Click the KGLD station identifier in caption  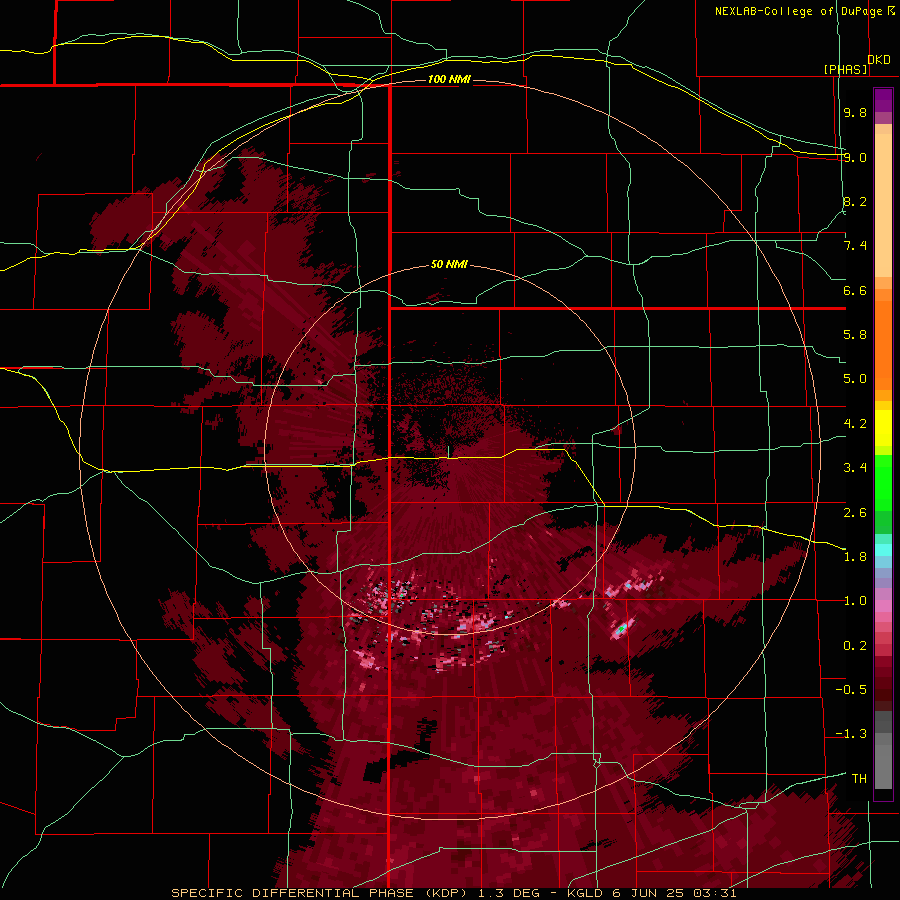tap(585, 893)
